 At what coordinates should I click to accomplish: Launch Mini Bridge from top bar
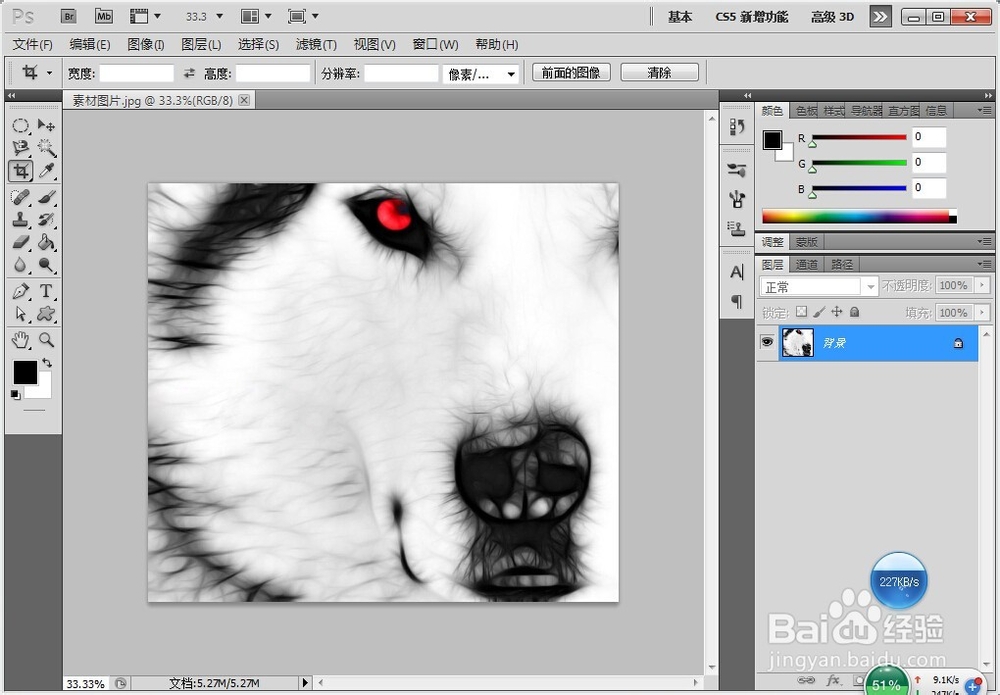(103, 16)
